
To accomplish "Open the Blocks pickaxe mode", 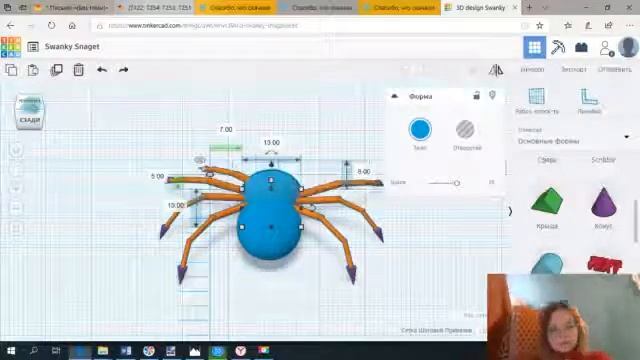I will click(x=558, y=47).
